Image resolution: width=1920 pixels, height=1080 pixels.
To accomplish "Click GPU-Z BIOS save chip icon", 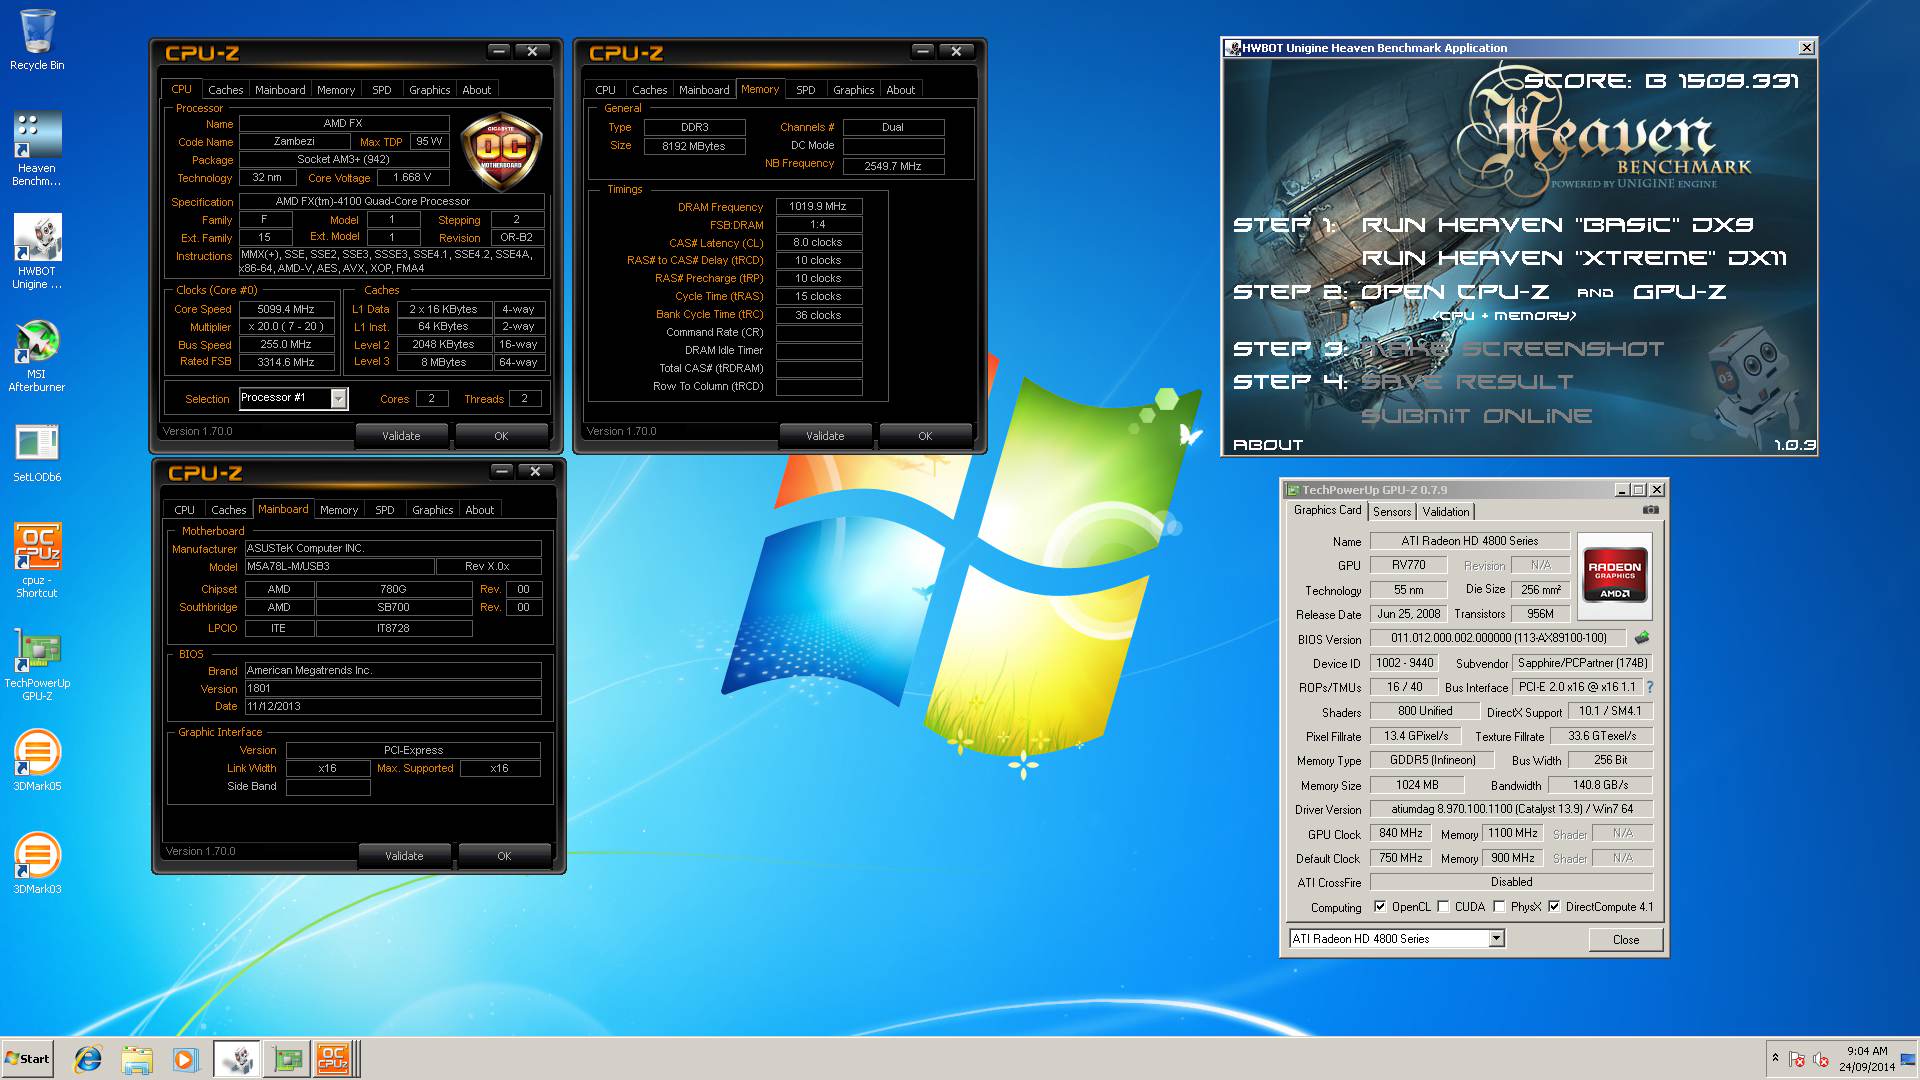I will tap(1641, 637).
